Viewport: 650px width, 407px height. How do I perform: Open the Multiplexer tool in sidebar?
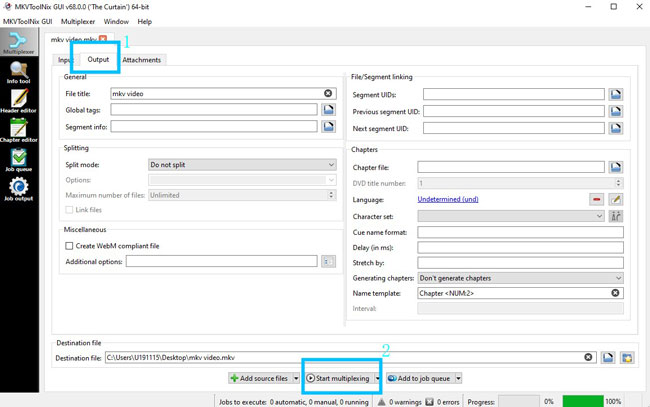tap(19, 42)
